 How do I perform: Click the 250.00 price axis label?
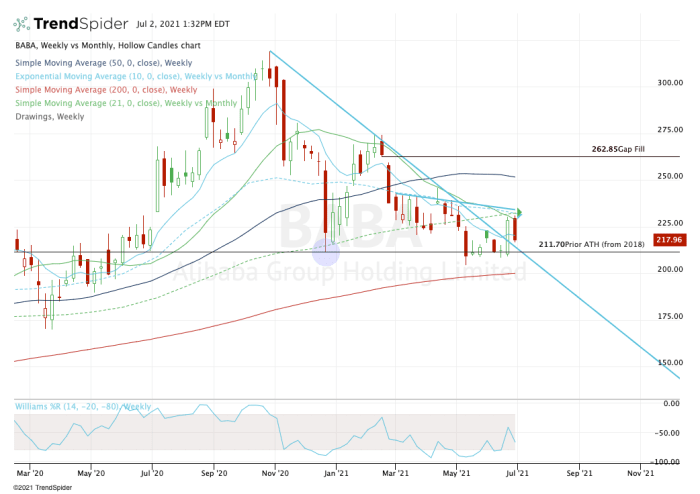pyautogui.click(x=670, y=176)
